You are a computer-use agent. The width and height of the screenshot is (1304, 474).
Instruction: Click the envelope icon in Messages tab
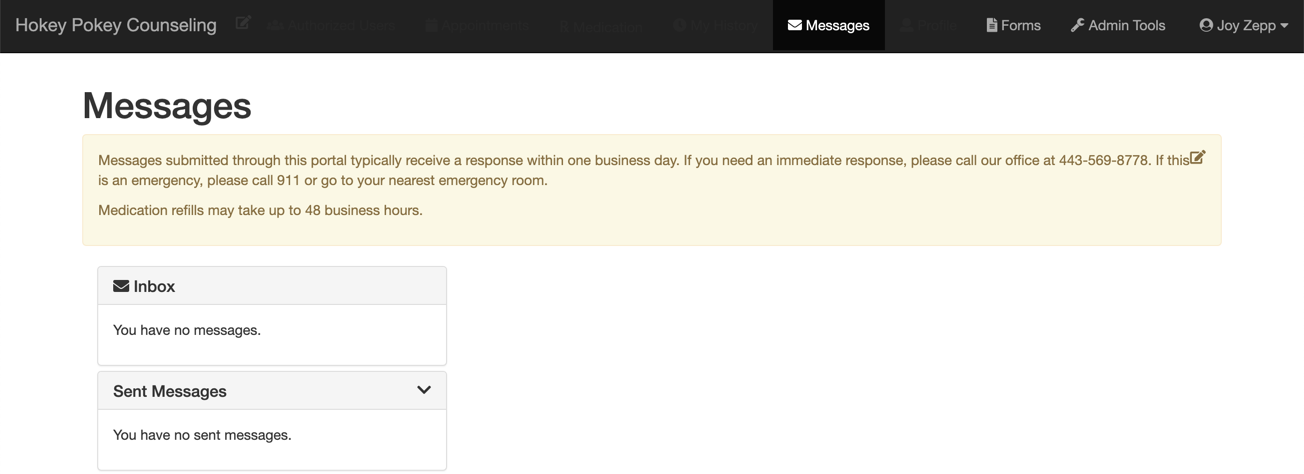(x=795, y=25)
